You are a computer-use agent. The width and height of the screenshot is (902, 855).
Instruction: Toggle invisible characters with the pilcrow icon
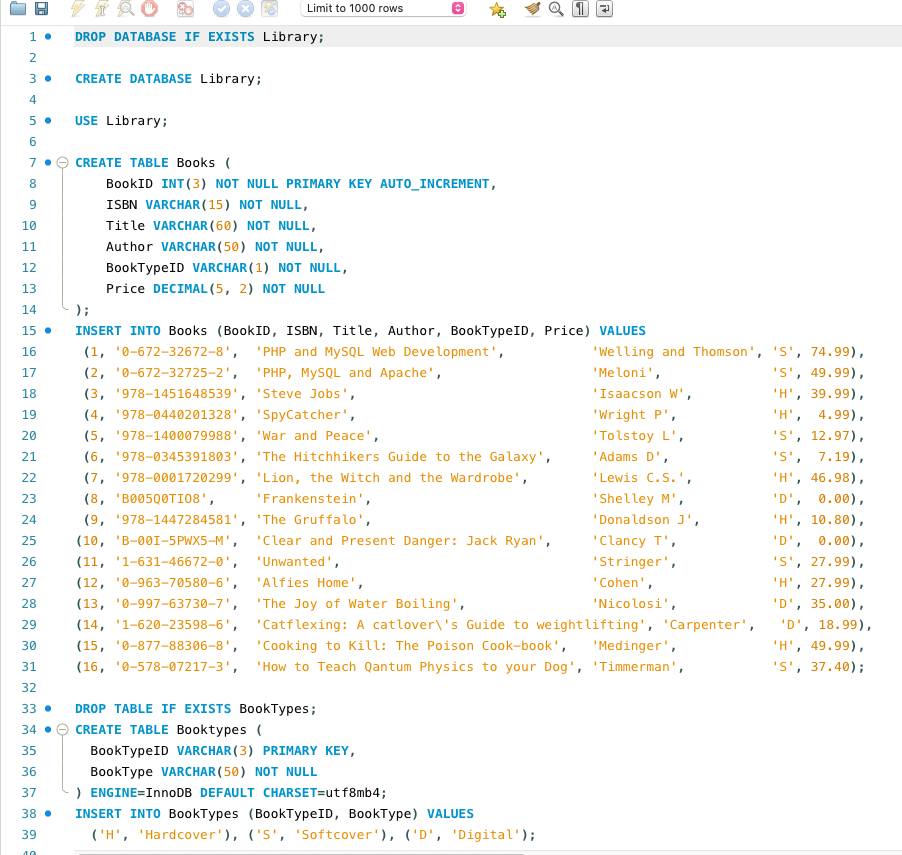click(580, 8)
